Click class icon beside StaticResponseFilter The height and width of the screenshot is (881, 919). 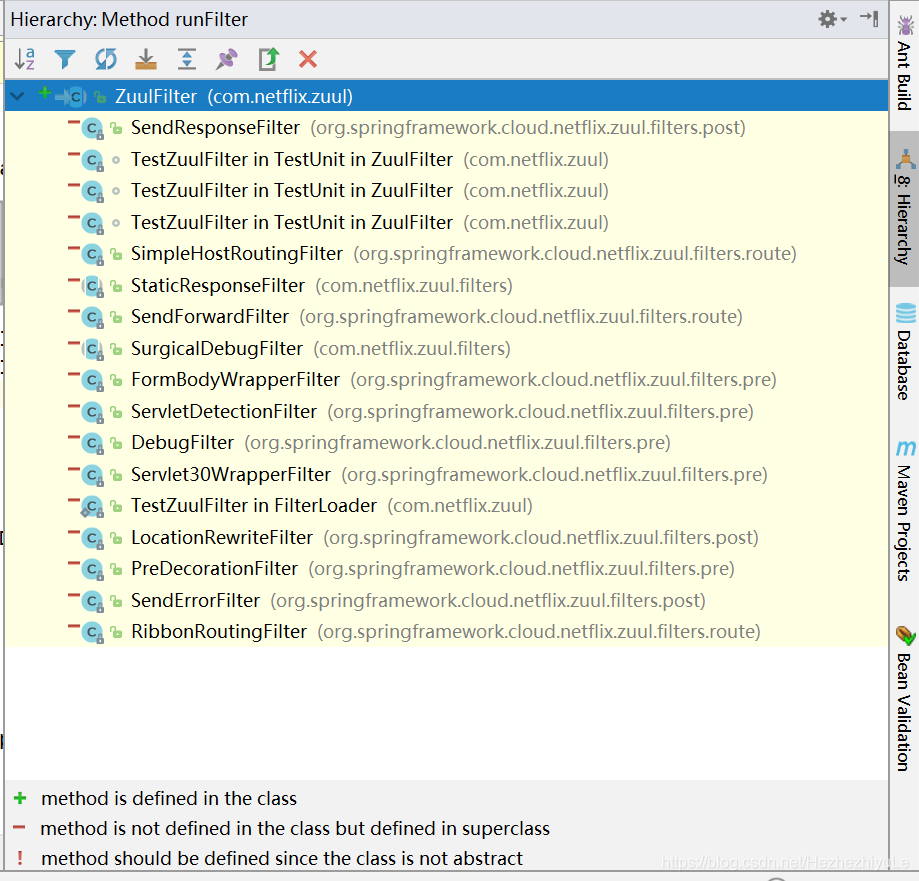point(93,286)
